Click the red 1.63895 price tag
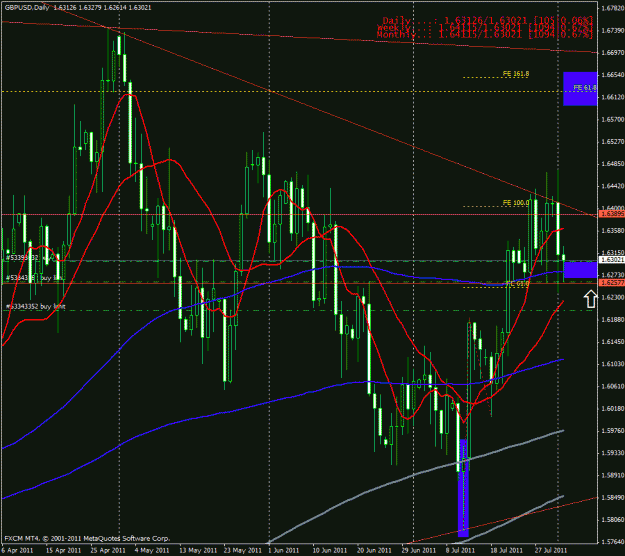Image resolution: width=625 pixels, height=556 pixels. pos(612,214)
